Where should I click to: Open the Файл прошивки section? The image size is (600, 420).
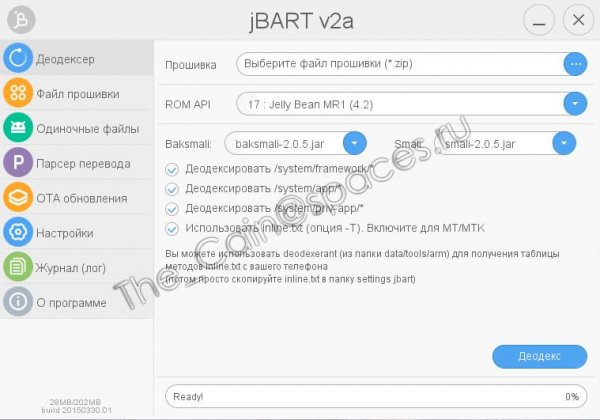(77, 93)
